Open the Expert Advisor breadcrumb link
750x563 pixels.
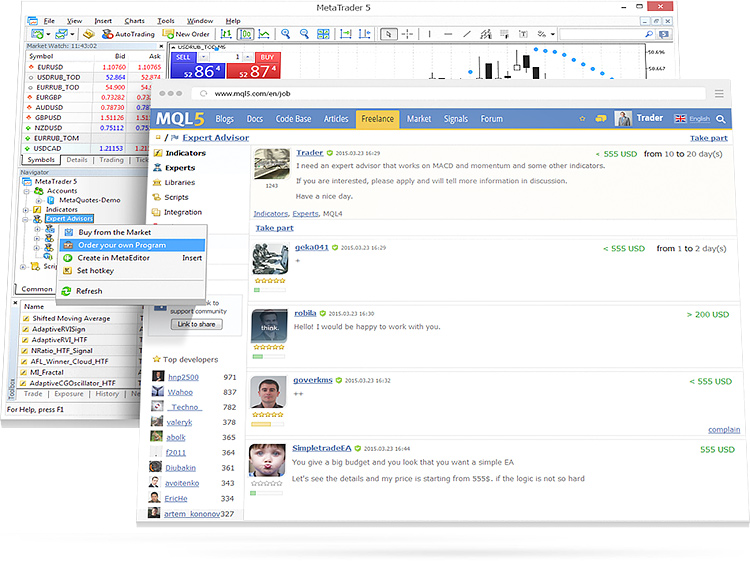(215, 138)
